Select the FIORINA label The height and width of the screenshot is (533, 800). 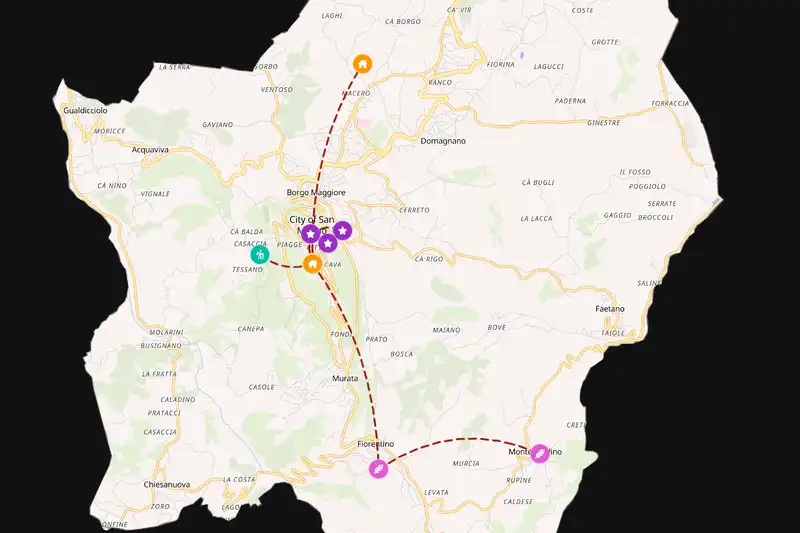point(501,64)
